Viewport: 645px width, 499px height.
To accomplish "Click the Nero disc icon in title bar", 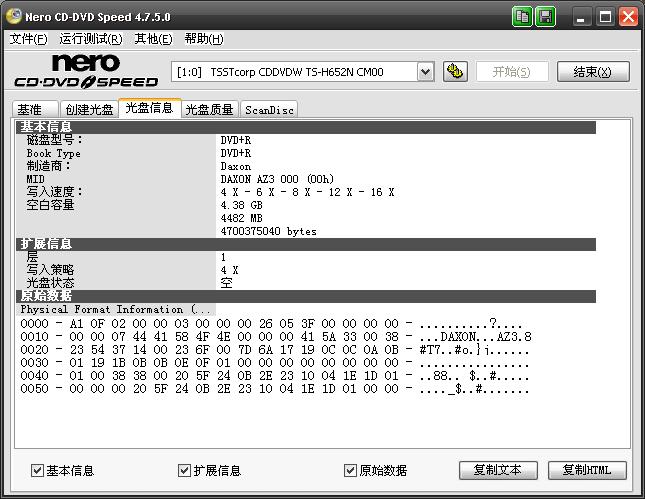I will click(14, 16).
